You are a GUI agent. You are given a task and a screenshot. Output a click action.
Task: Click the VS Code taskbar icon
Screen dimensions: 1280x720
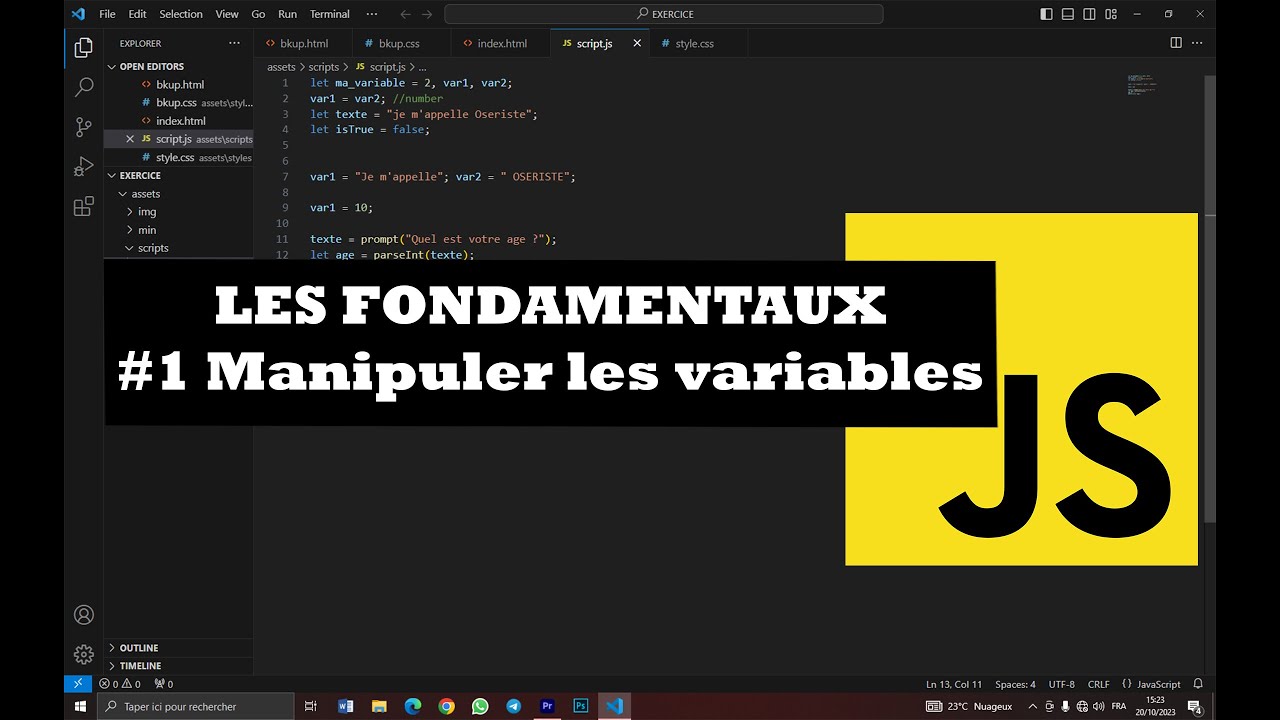[615, 706]
